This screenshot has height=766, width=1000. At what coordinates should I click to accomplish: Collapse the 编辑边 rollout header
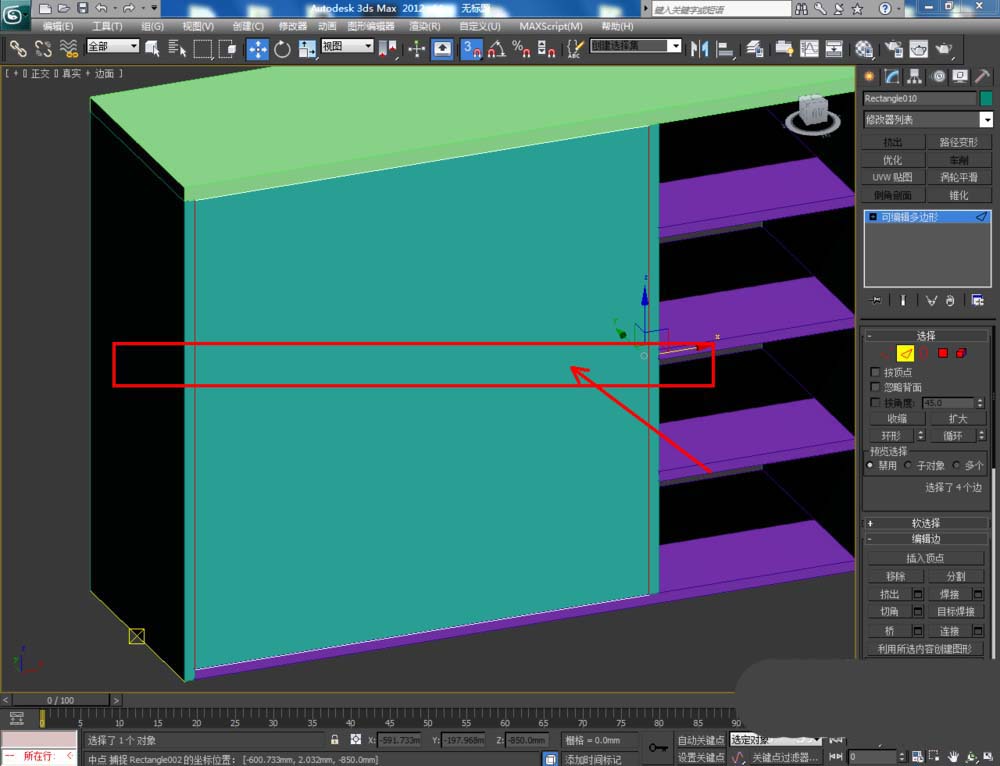pos(925,539)
